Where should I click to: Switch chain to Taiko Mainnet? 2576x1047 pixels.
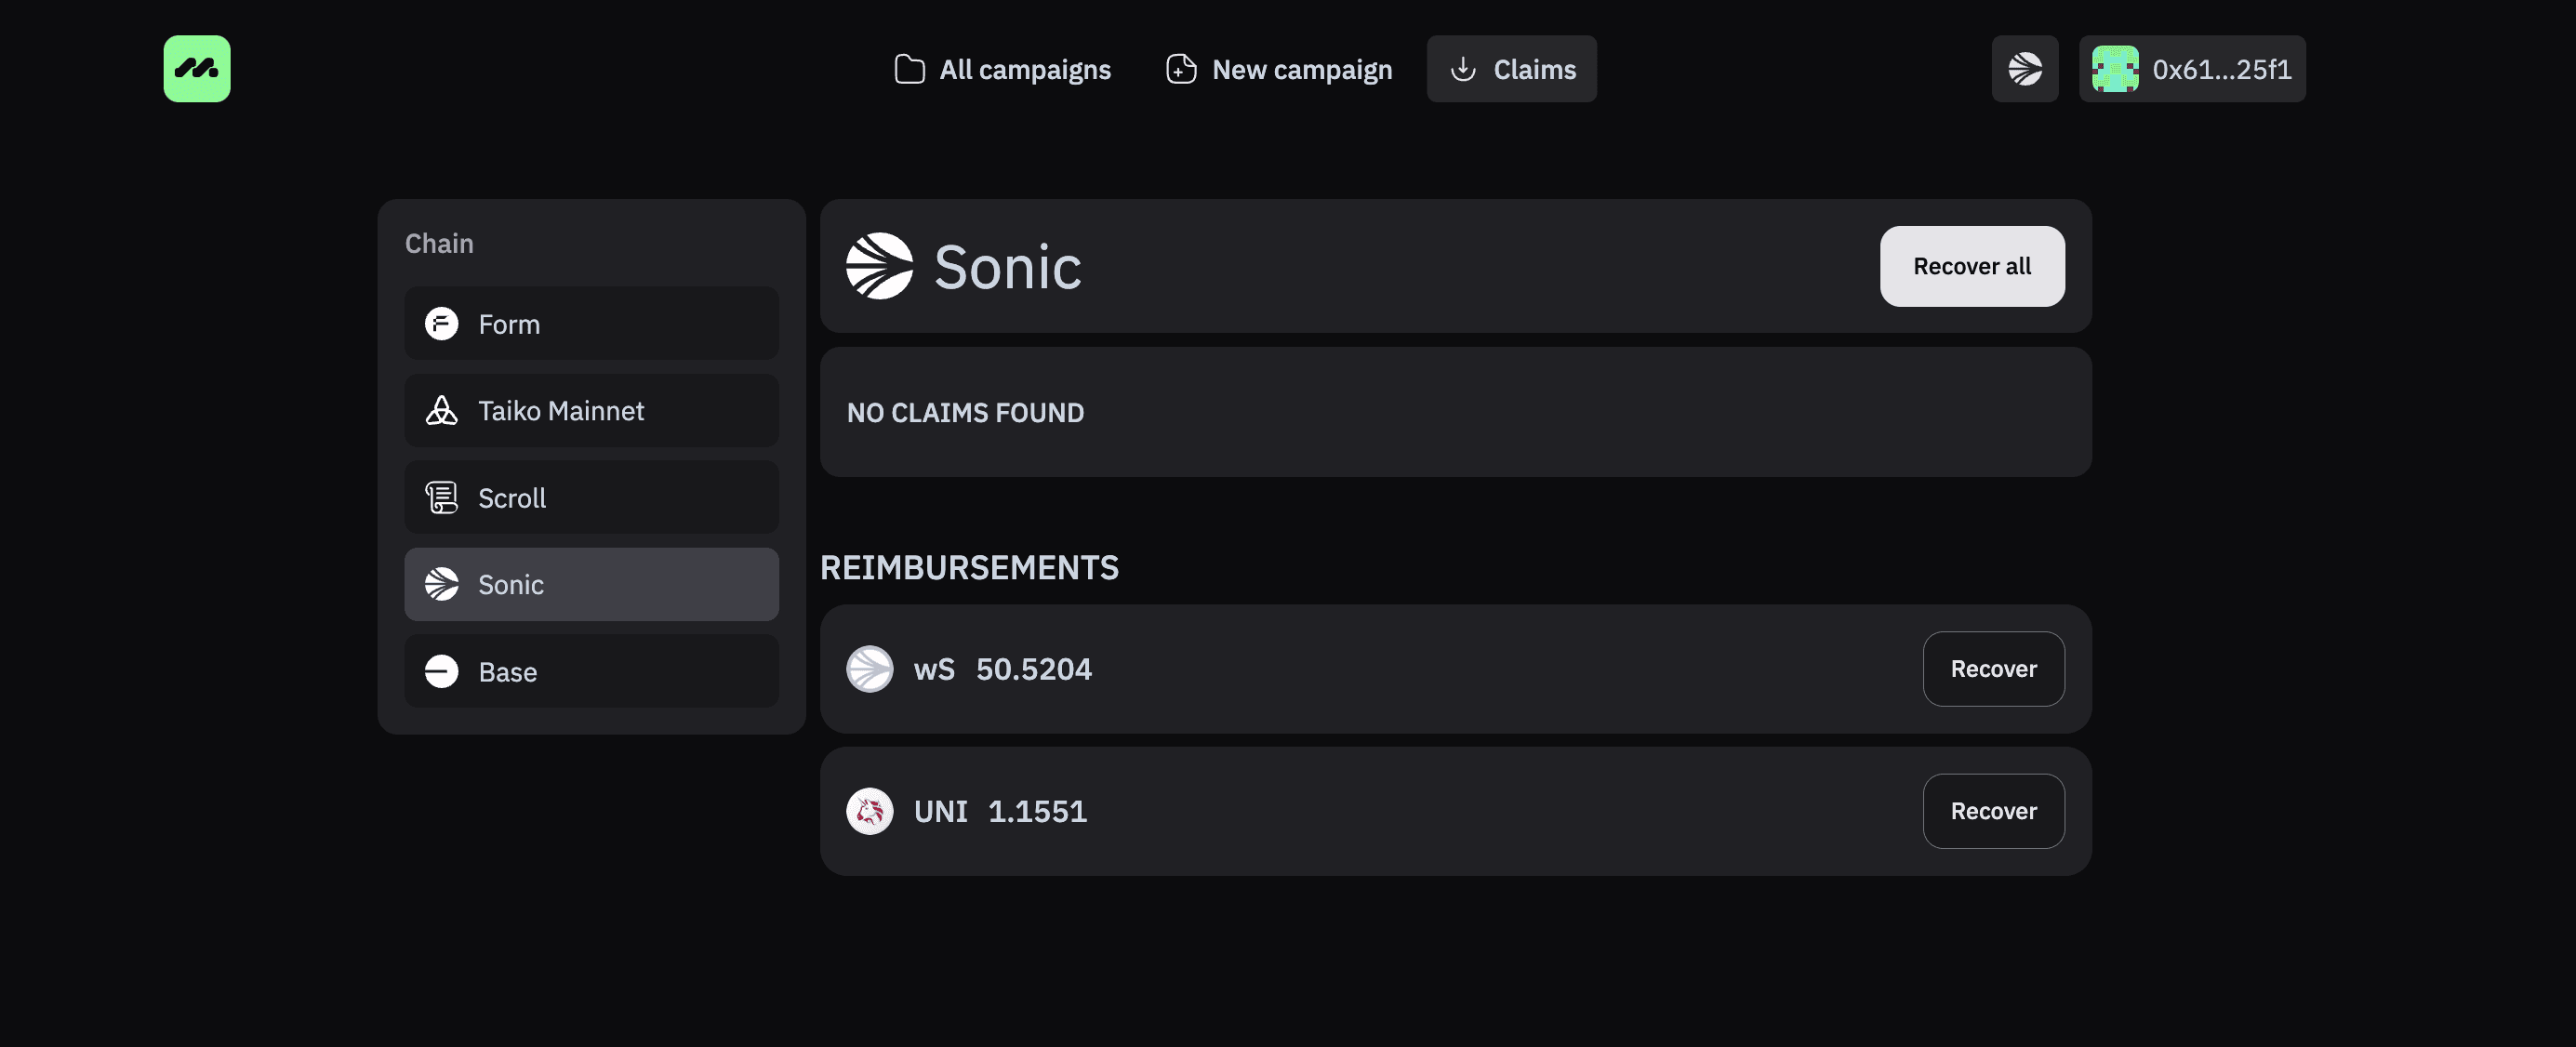pos(590,410)
